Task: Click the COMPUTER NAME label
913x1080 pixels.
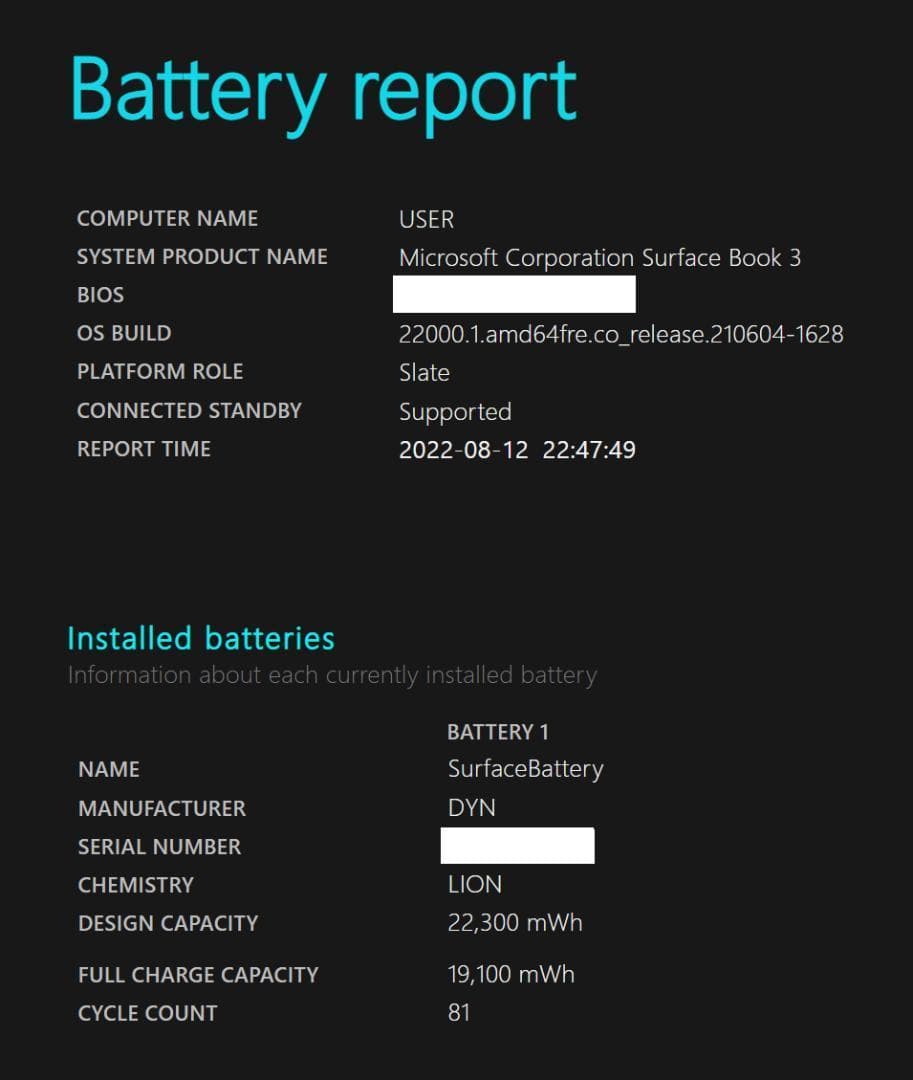Action: tap(167, 218)
